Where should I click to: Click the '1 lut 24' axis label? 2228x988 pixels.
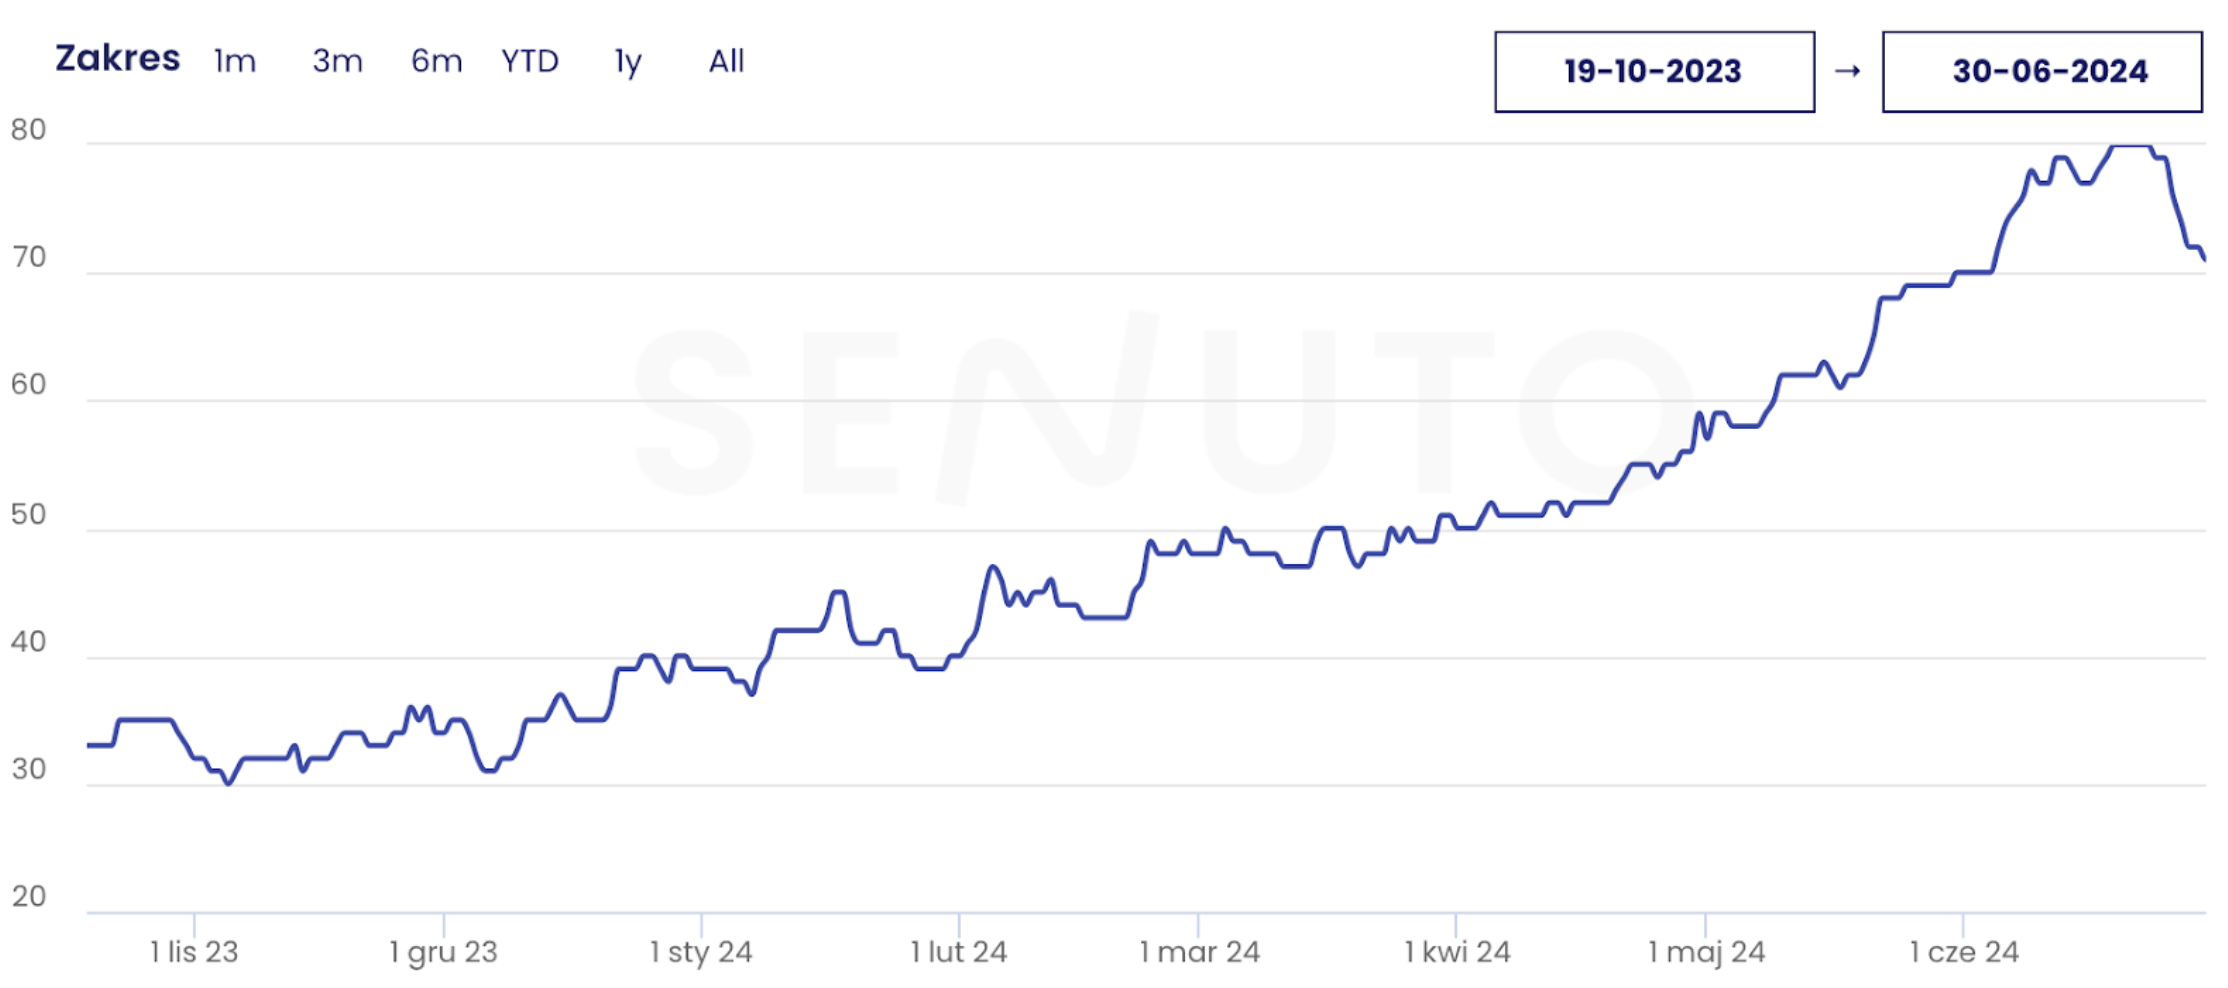coord(958,951)
